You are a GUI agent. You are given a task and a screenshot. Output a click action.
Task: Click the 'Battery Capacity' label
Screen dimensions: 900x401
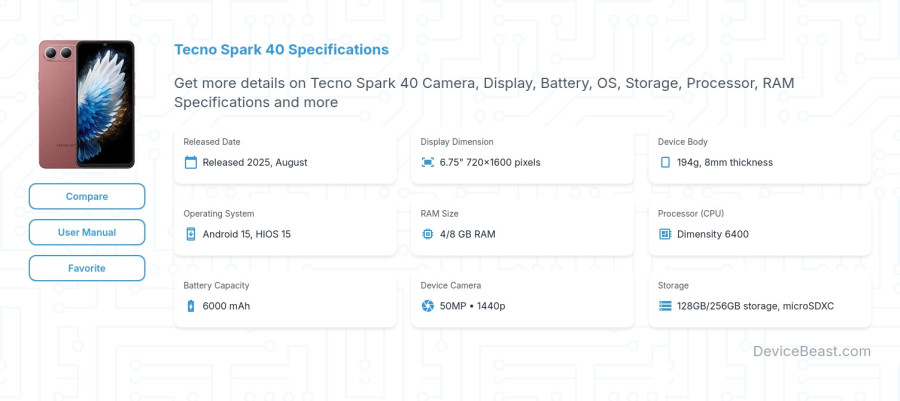coord(216,285)
